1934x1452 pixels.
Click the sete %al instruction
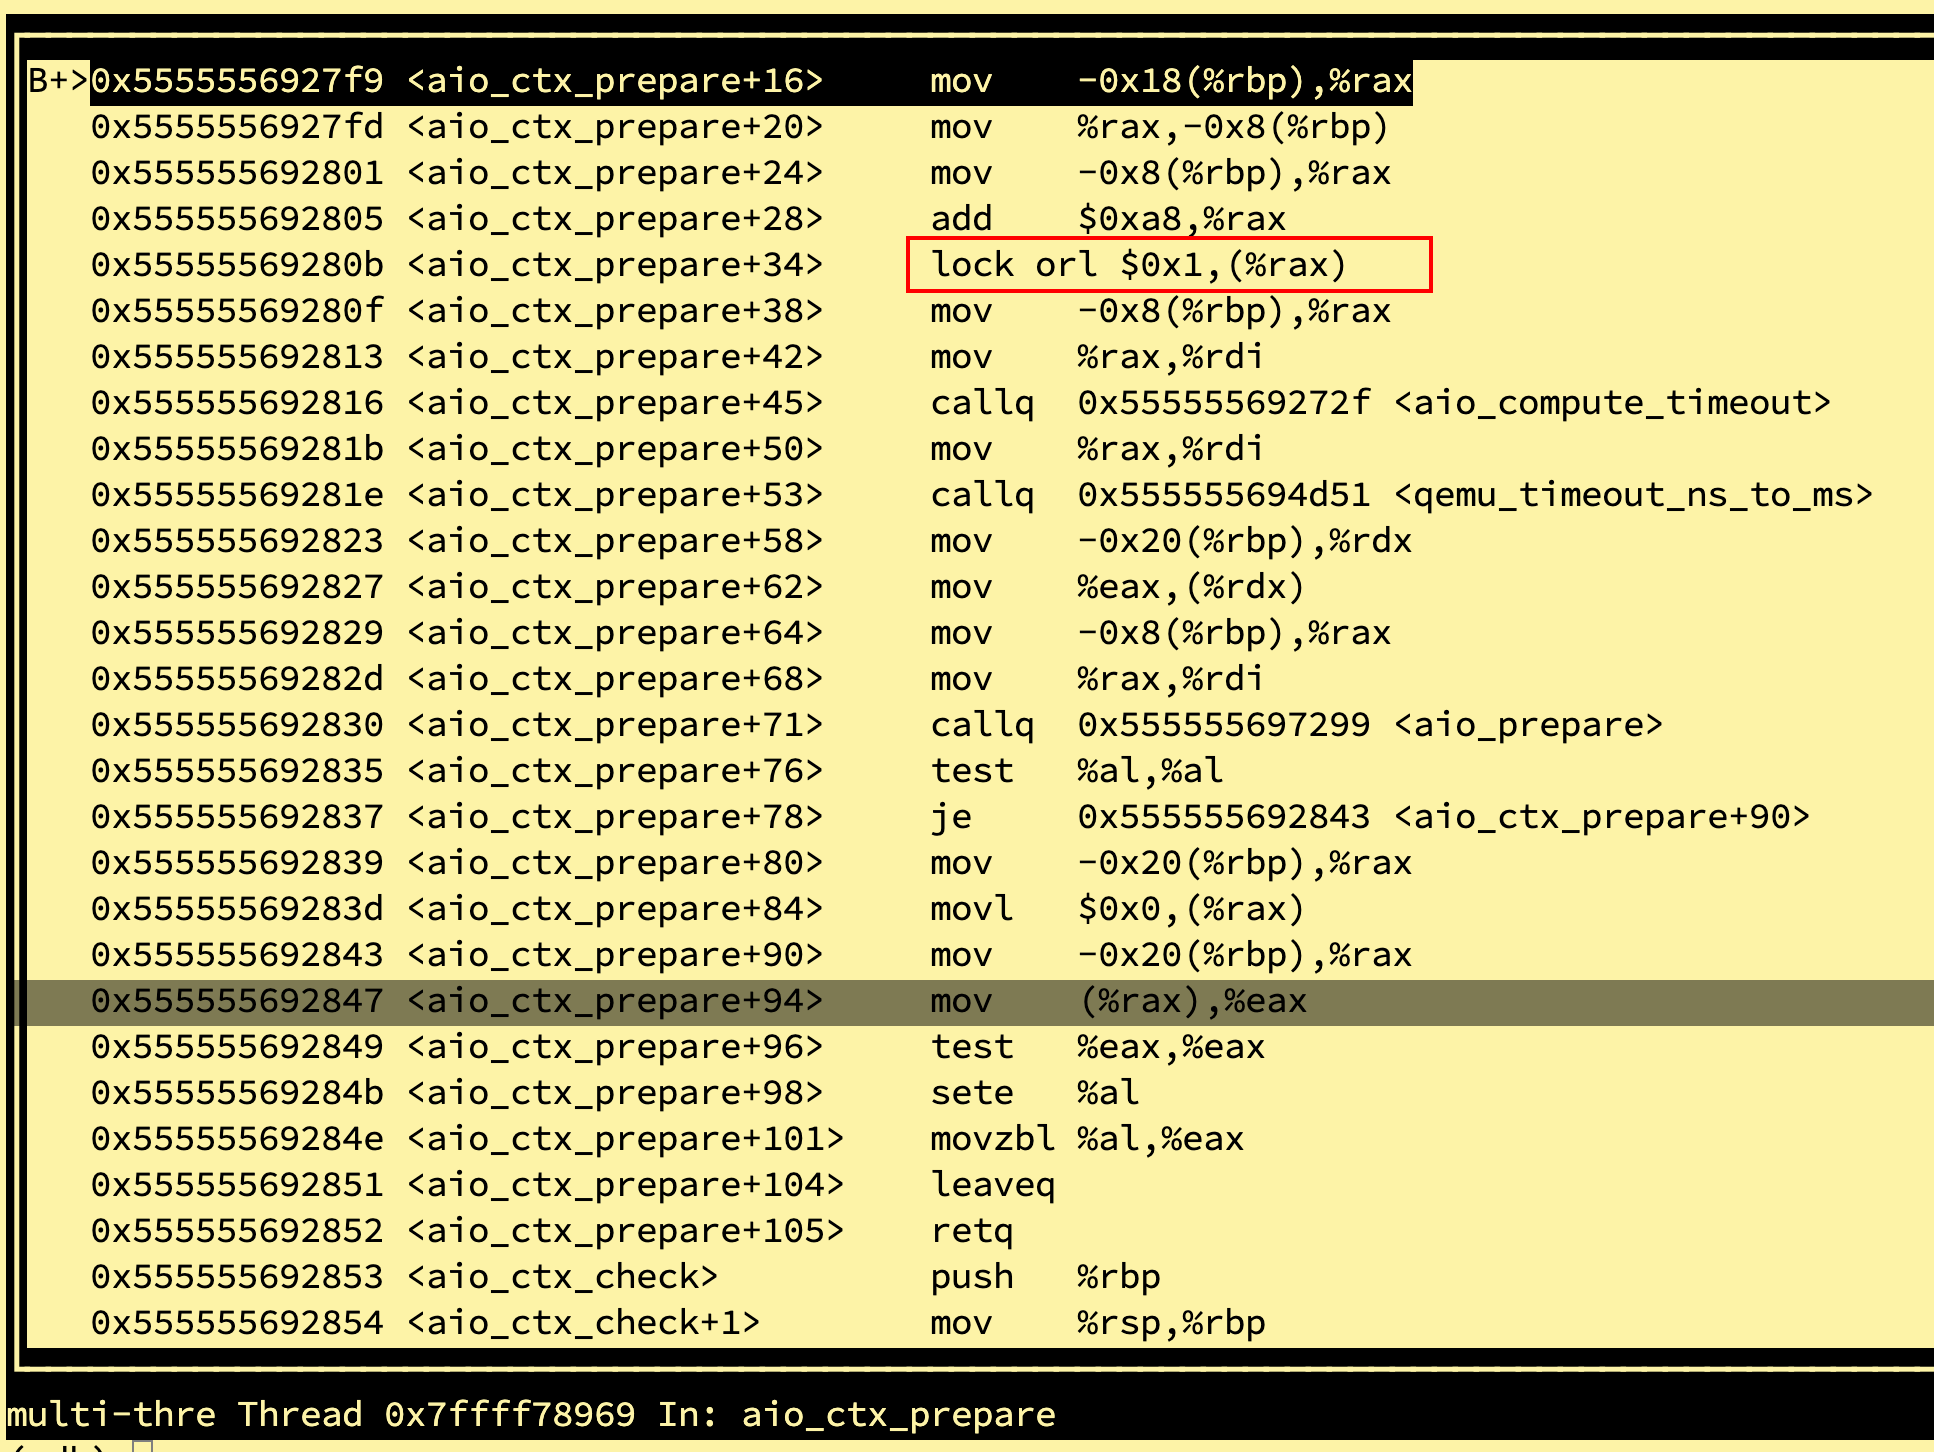pyautogui.click(x=1035, y=1093)
